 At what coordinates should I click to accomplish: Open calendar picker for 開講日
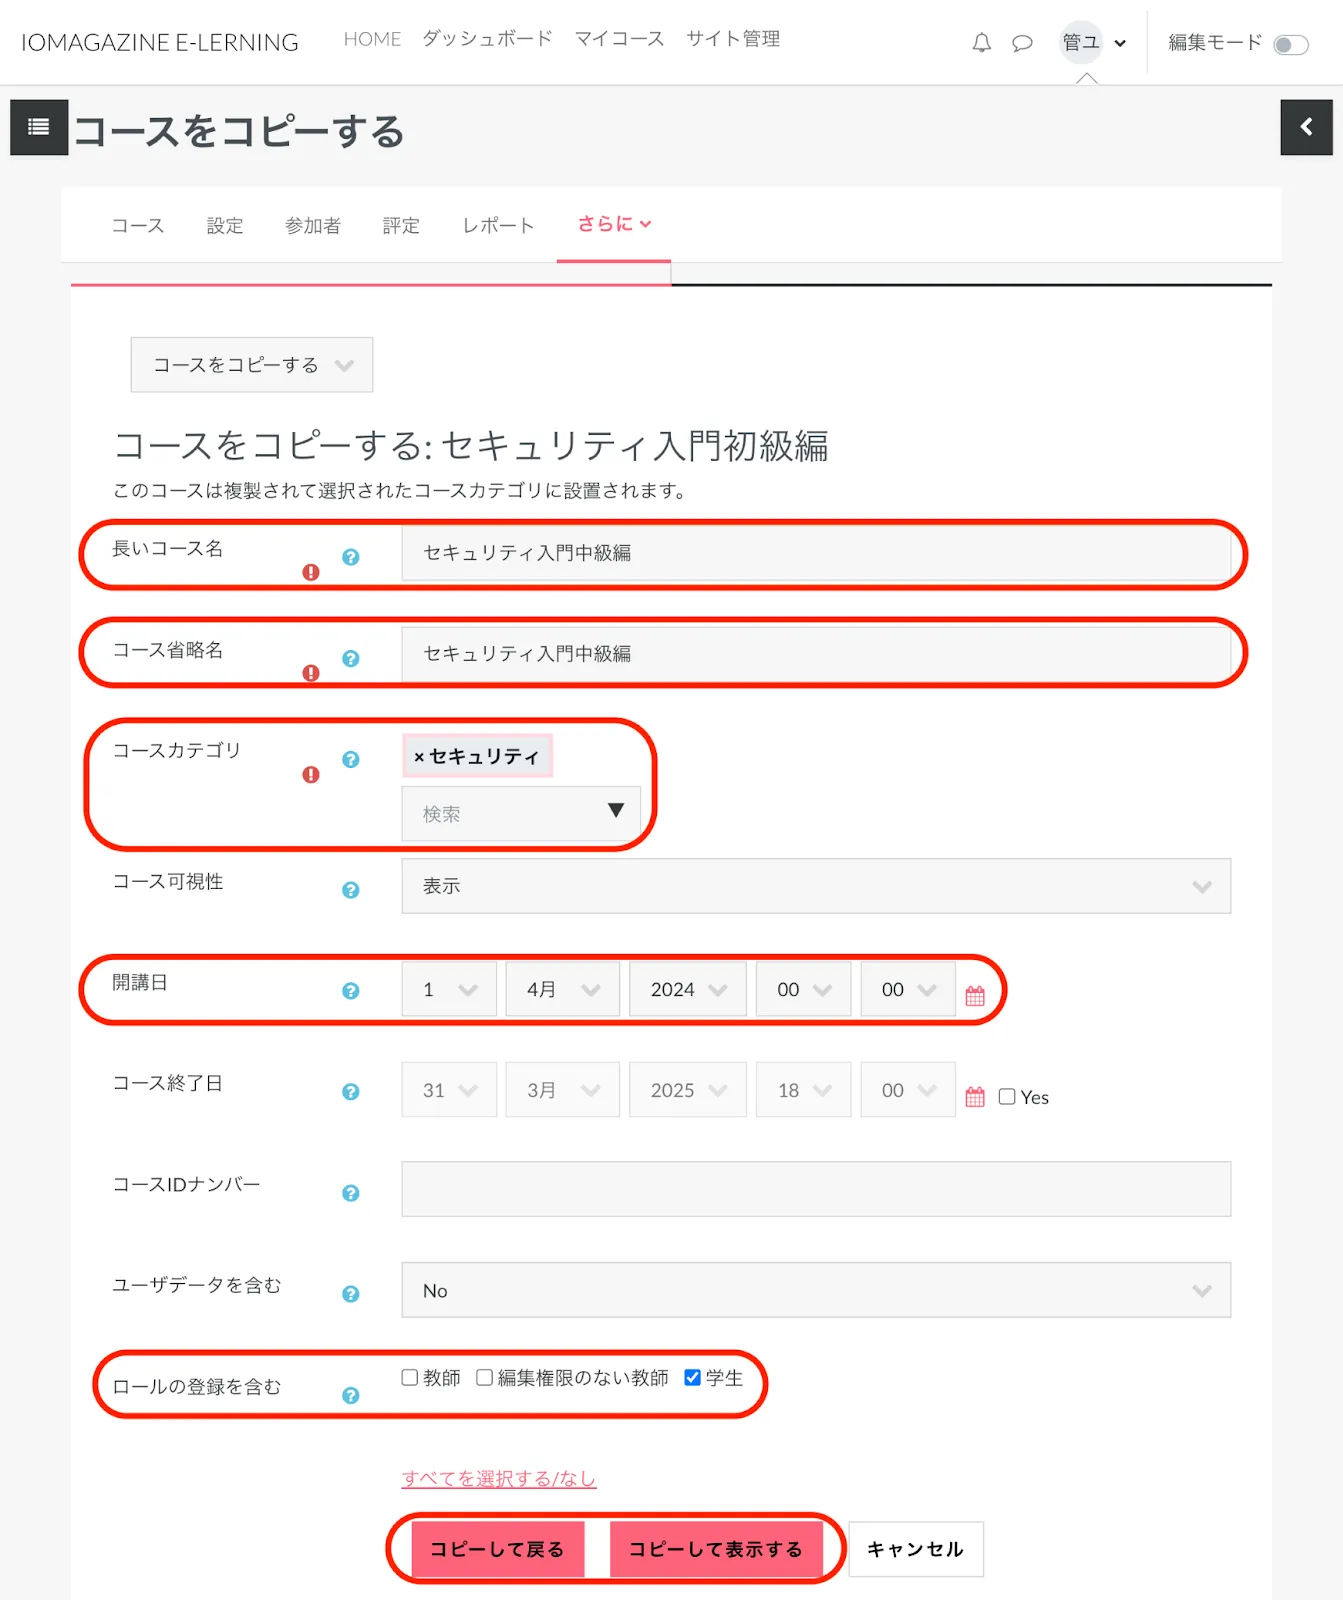pos(975,996)
